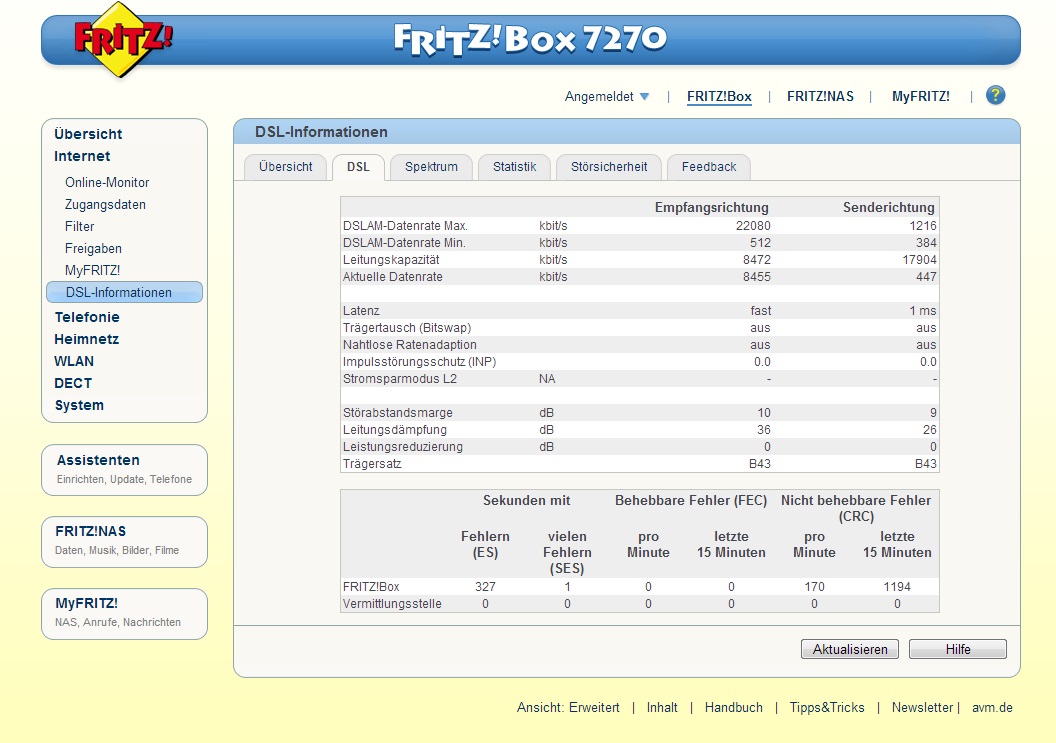Switch to the Spektrum tab
This screenshot has width=1056, height=743.
(x=431, y=167)
